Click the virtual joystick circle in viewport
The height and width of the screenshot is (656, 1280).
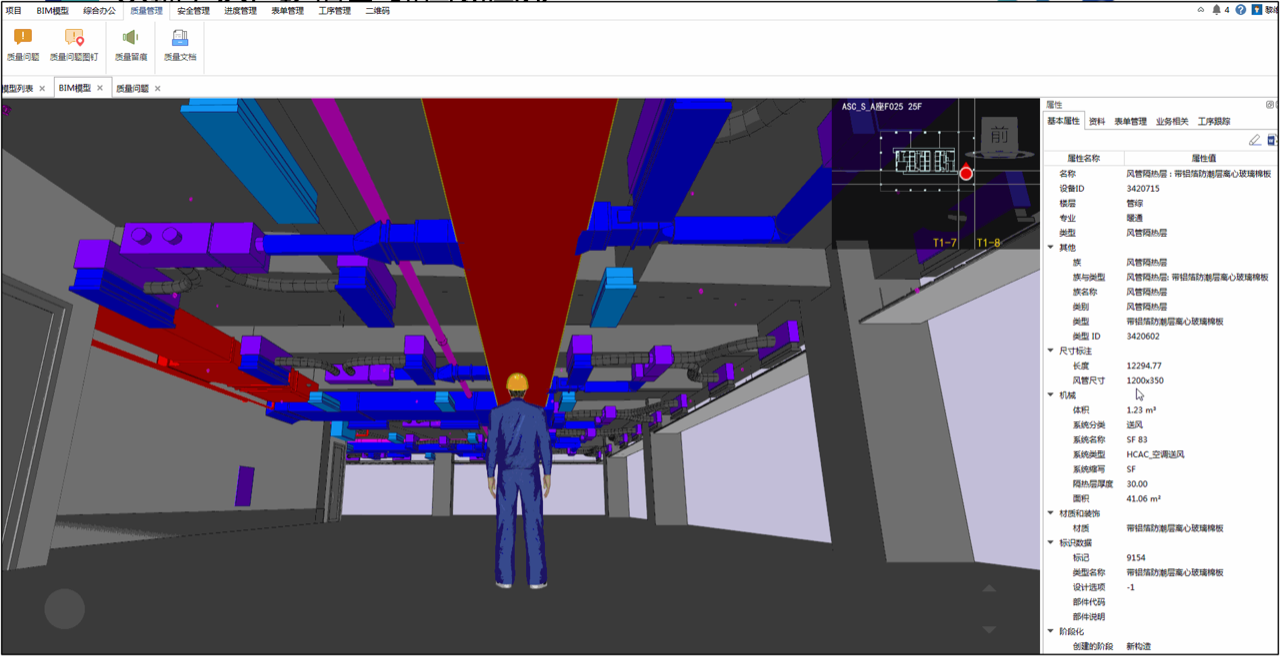pos(65,608)
